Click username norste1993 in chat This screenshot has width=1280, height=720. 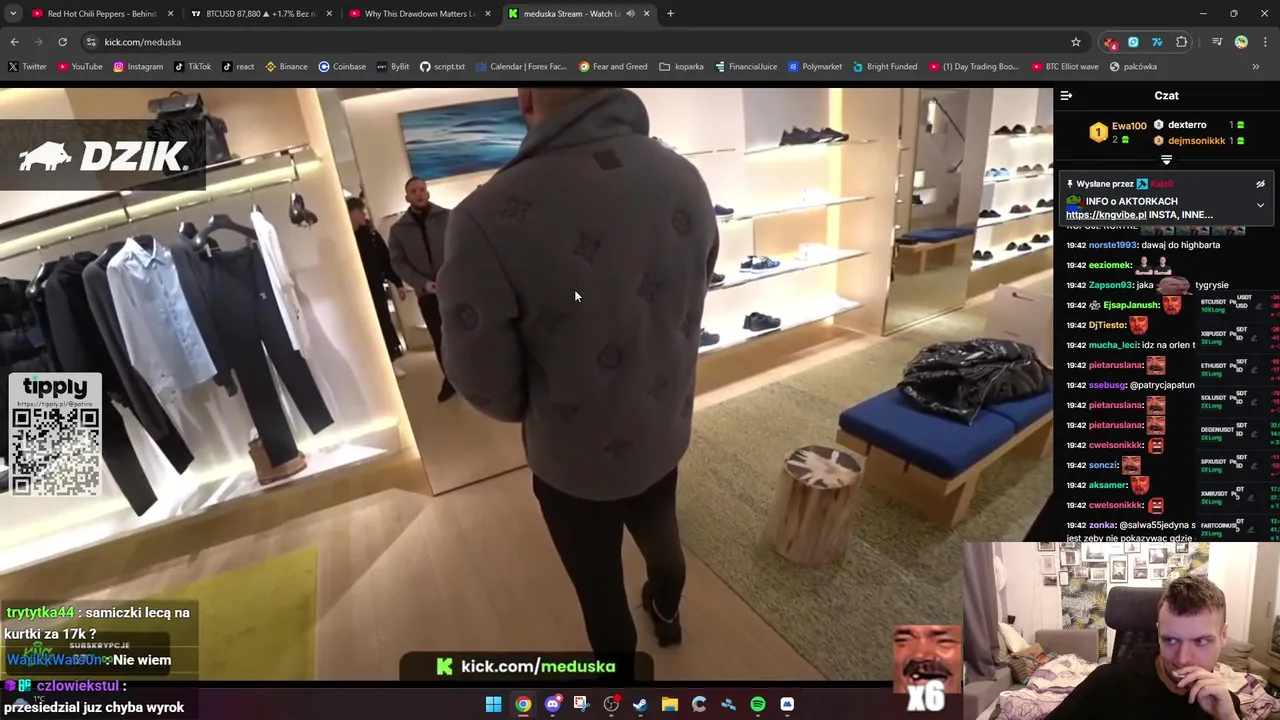(1113, 245)
